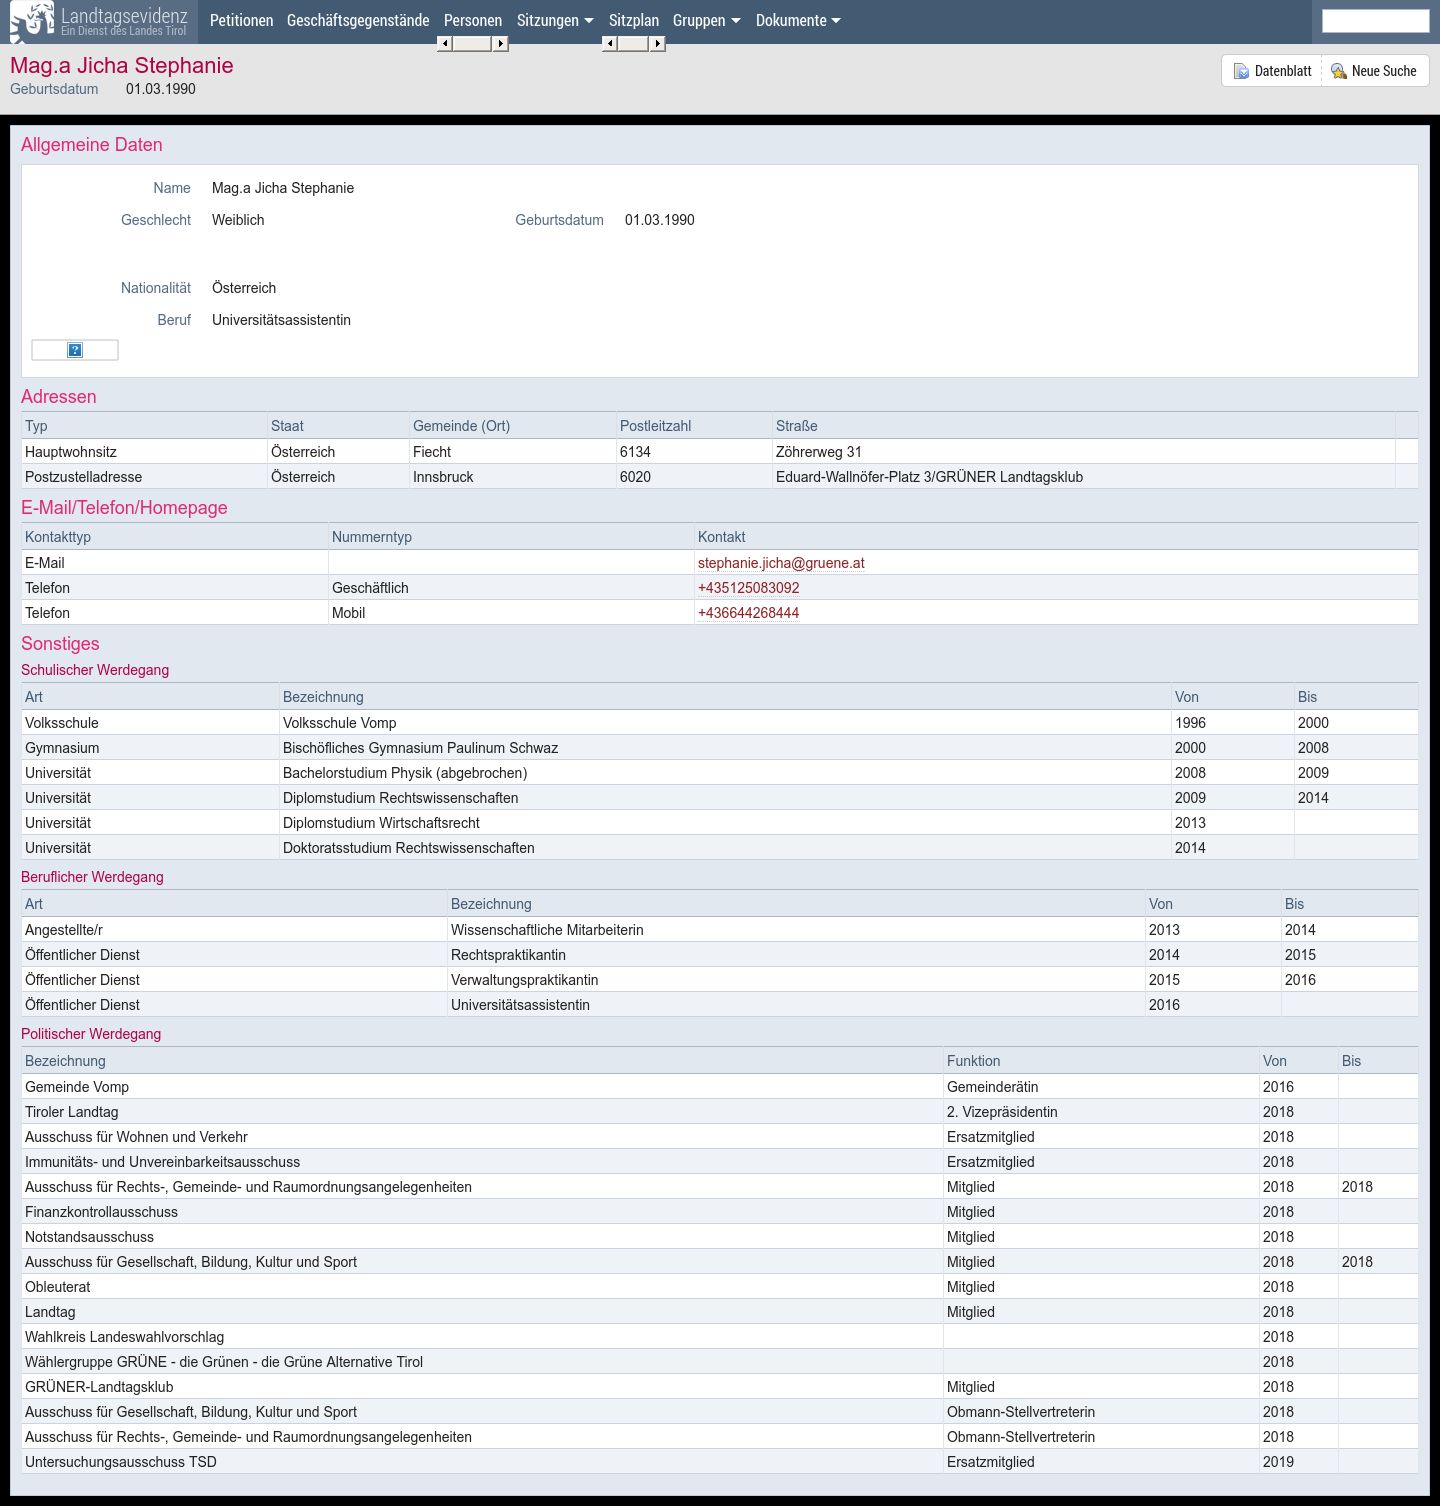Click the Datenblatt document icon

click(1241, 71)
